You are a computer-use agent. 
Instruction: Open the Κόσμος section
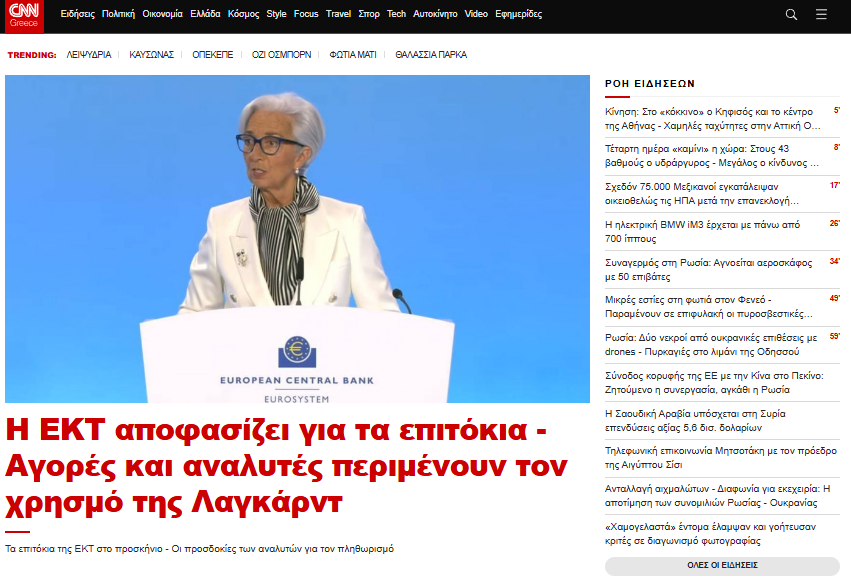[243, 14]
